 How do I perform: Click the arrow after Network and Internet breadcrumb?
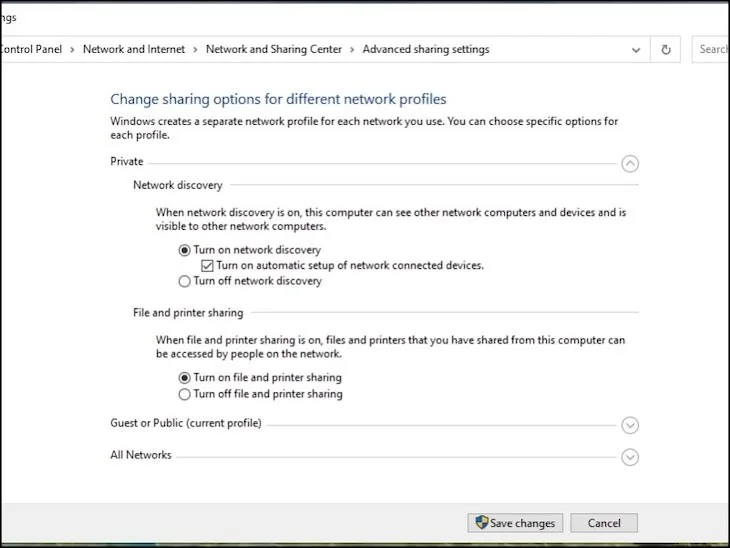pos(195,49)
